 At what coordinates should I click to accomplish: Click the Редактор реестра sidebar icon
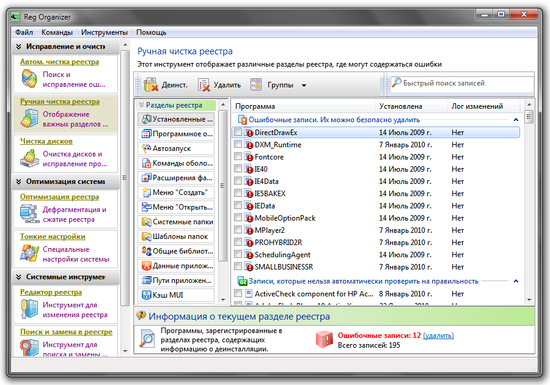click(29, 309)
